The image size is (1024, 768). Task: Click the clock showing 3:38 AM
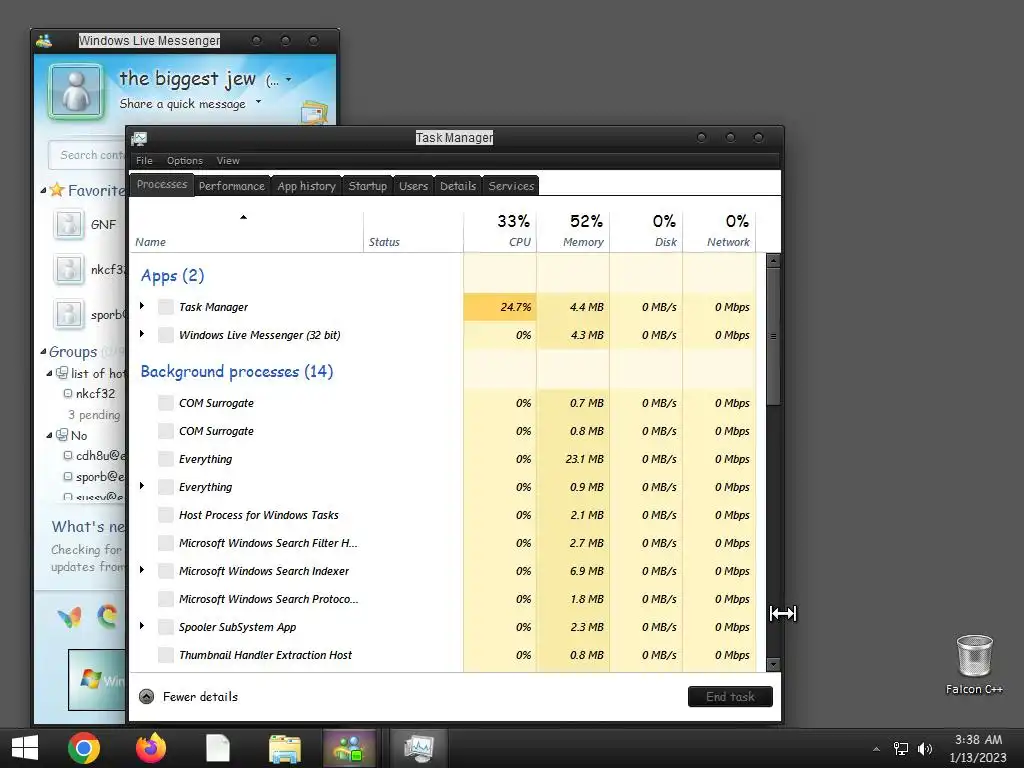click(978, 740)
